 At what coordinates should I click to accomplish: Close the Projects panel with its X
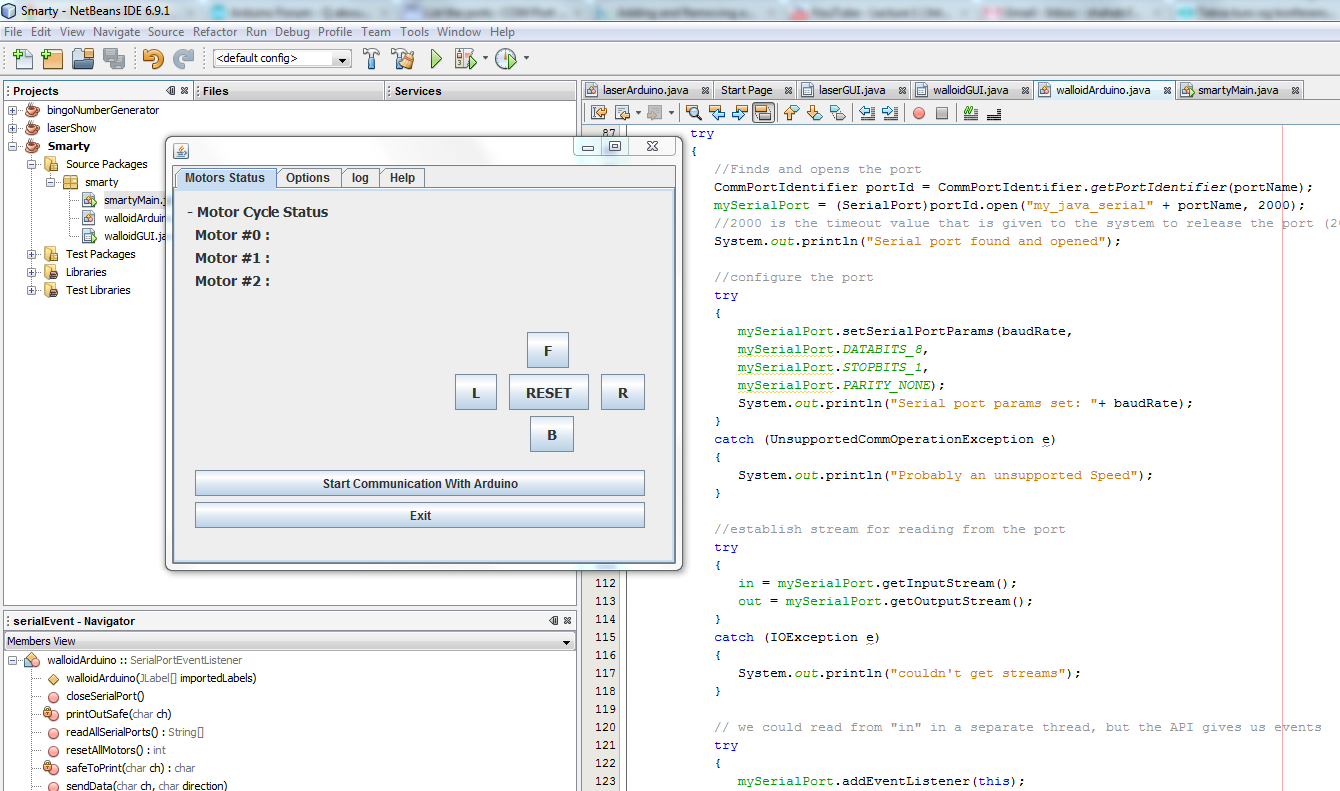coord(184,90)
